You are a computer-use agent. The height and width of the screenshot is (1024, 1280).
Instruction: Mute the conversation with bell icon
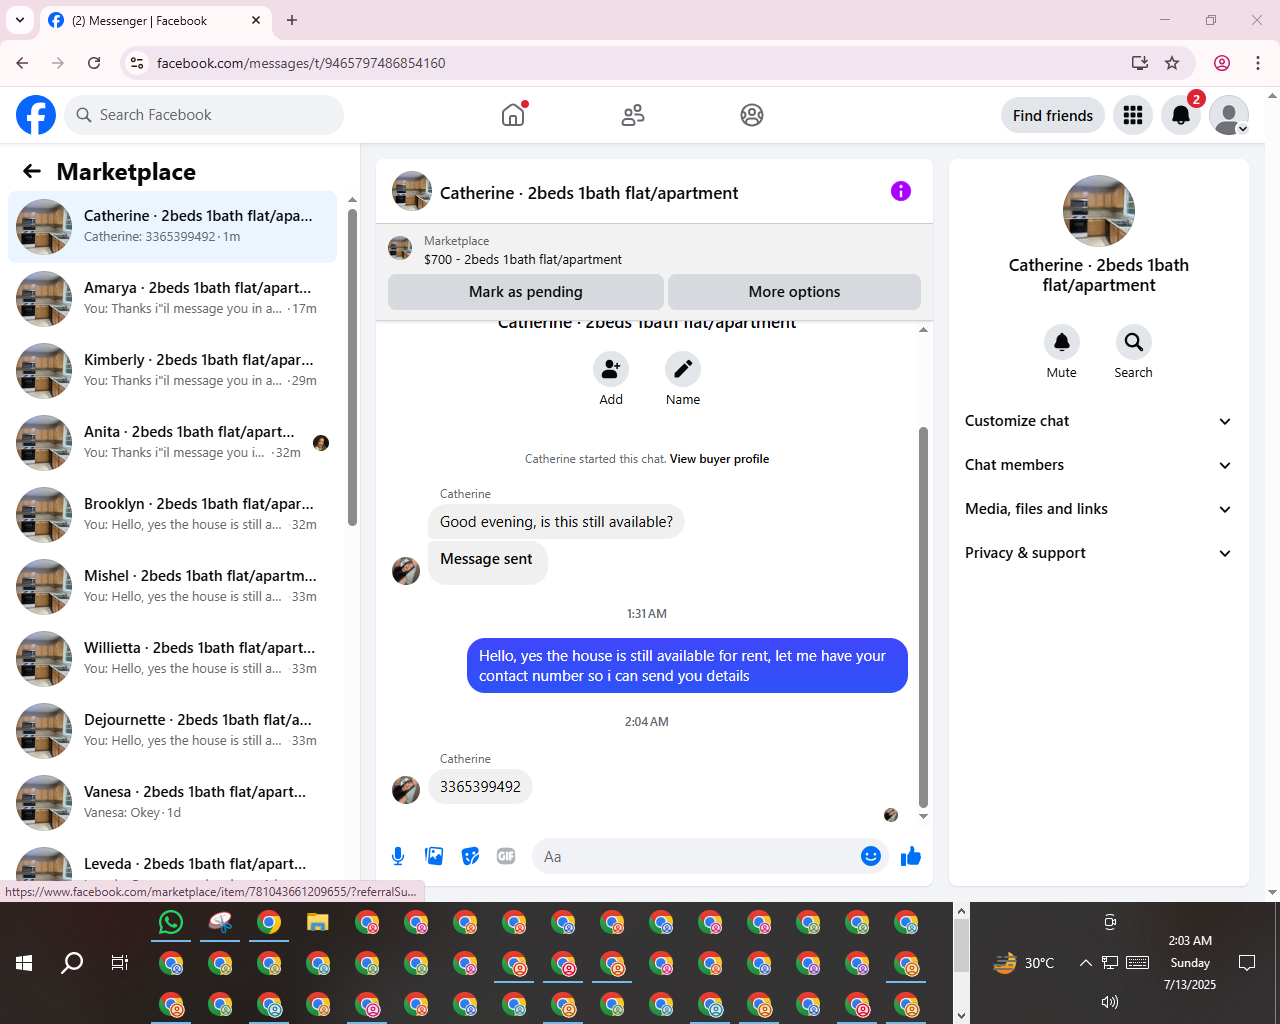coord(1062,342)
